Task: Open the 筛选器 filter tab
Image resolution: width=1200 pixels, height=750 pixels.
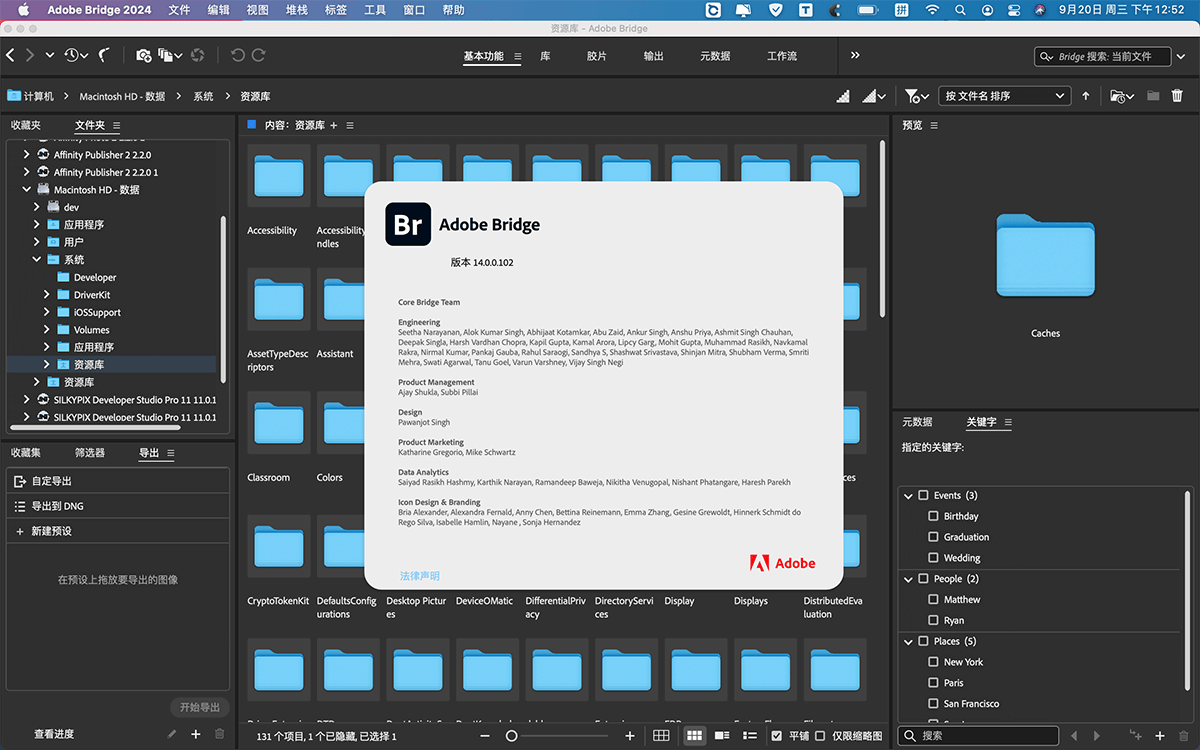Action: [90, 453]
